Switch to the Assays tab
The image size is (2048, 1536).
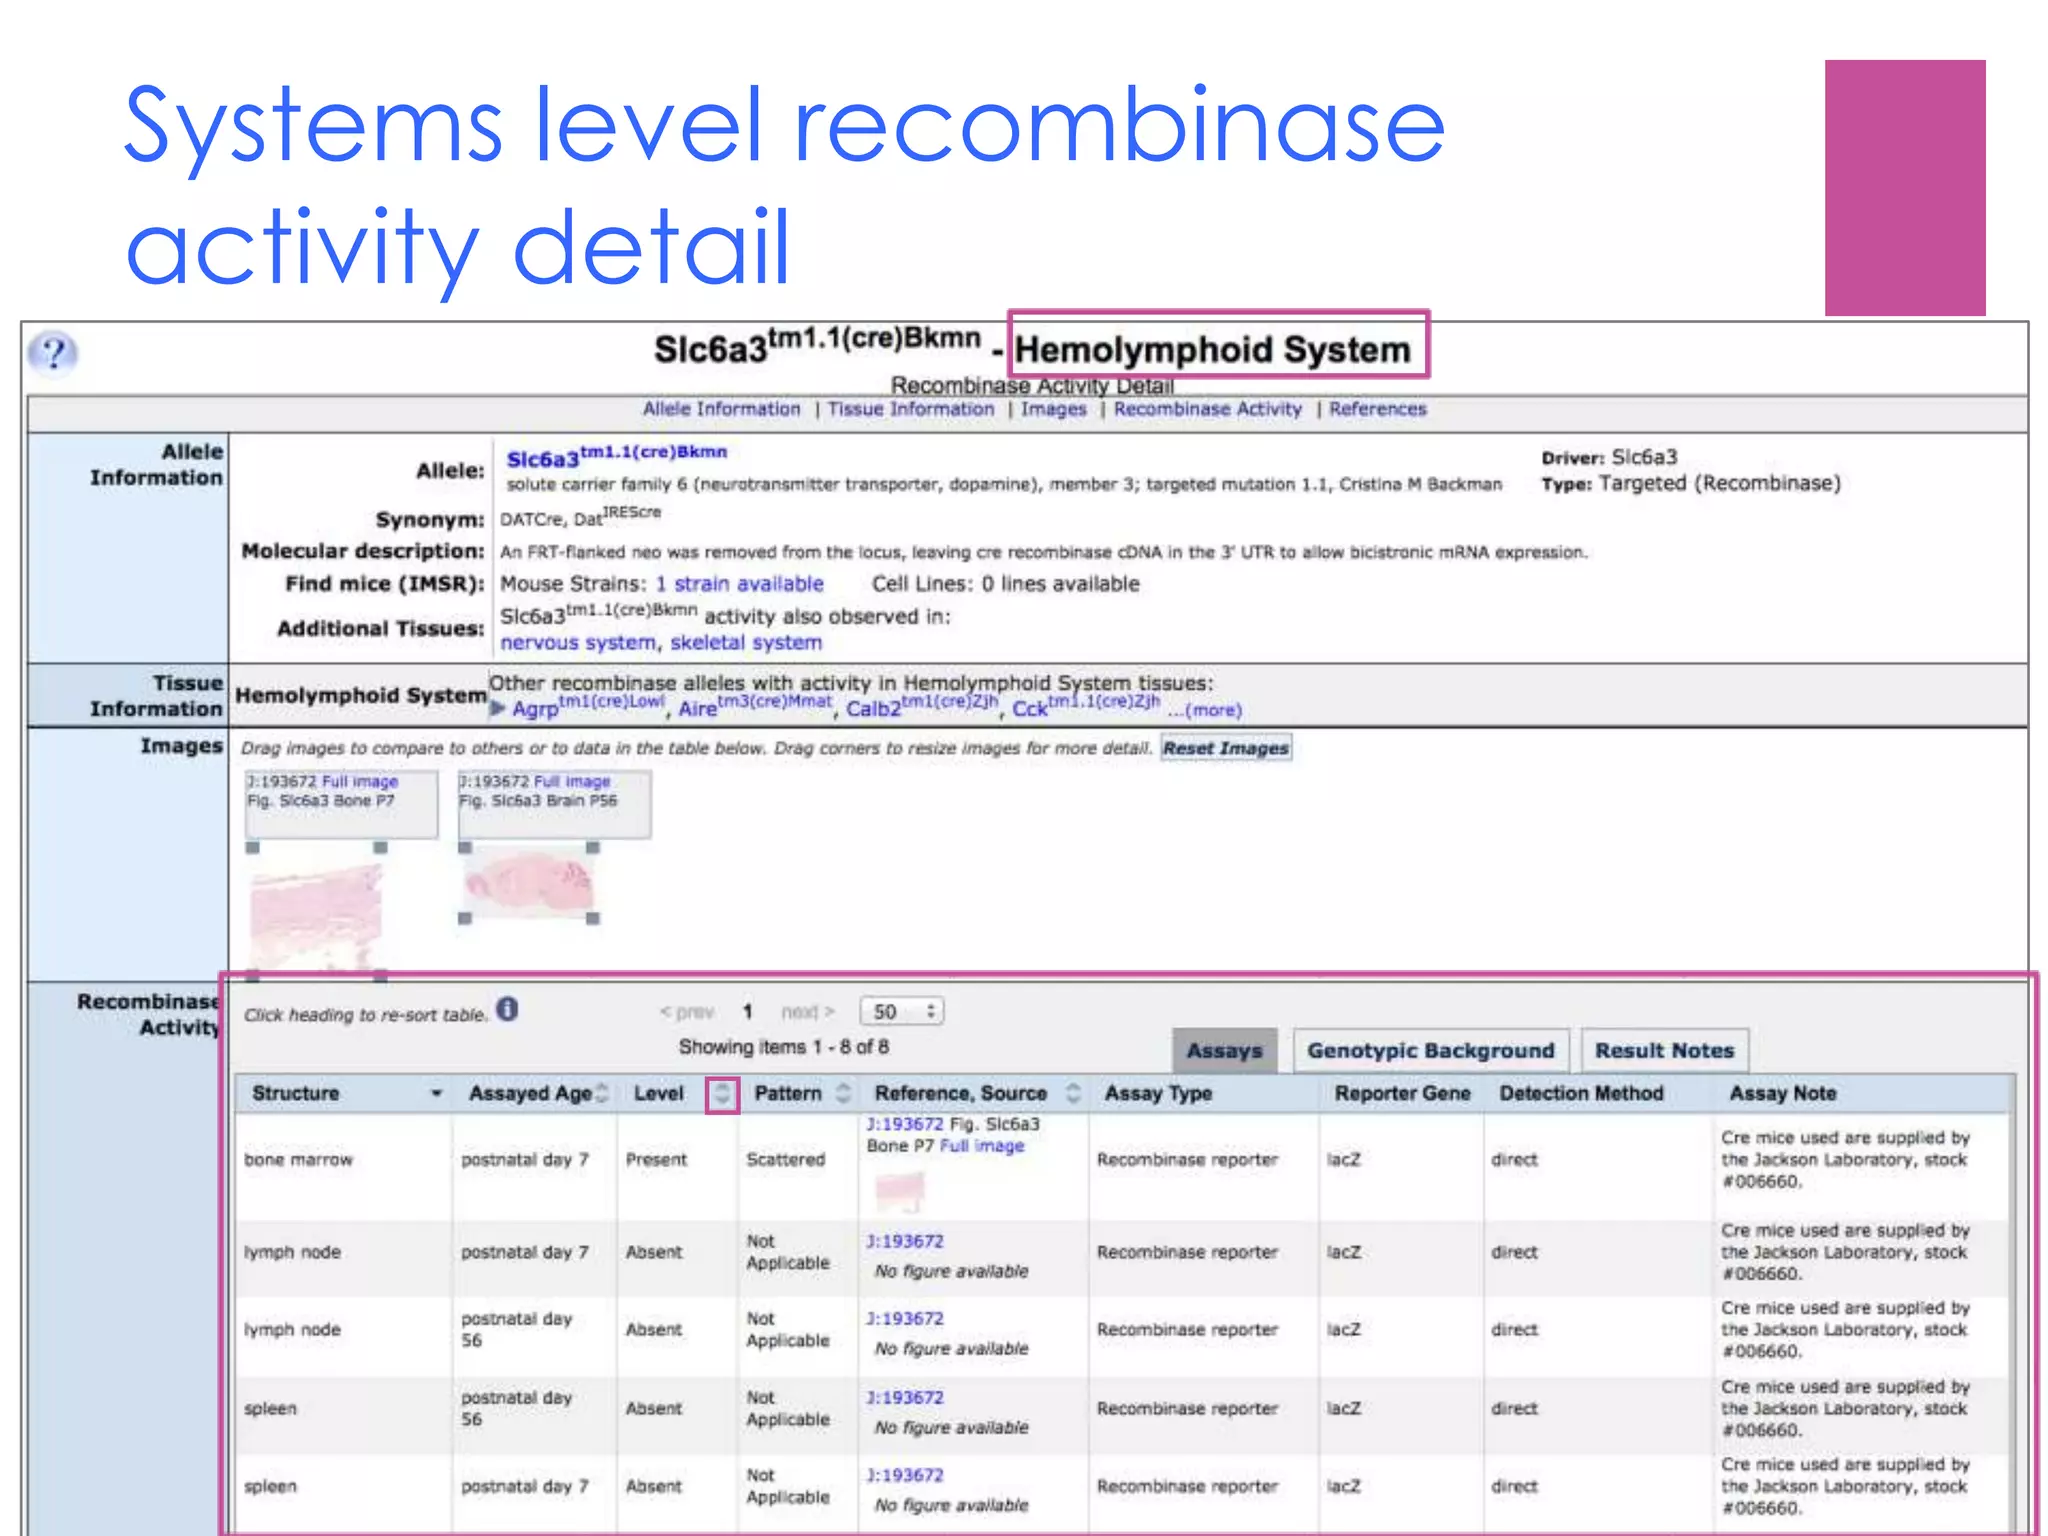click(x=1224, y=1051)
